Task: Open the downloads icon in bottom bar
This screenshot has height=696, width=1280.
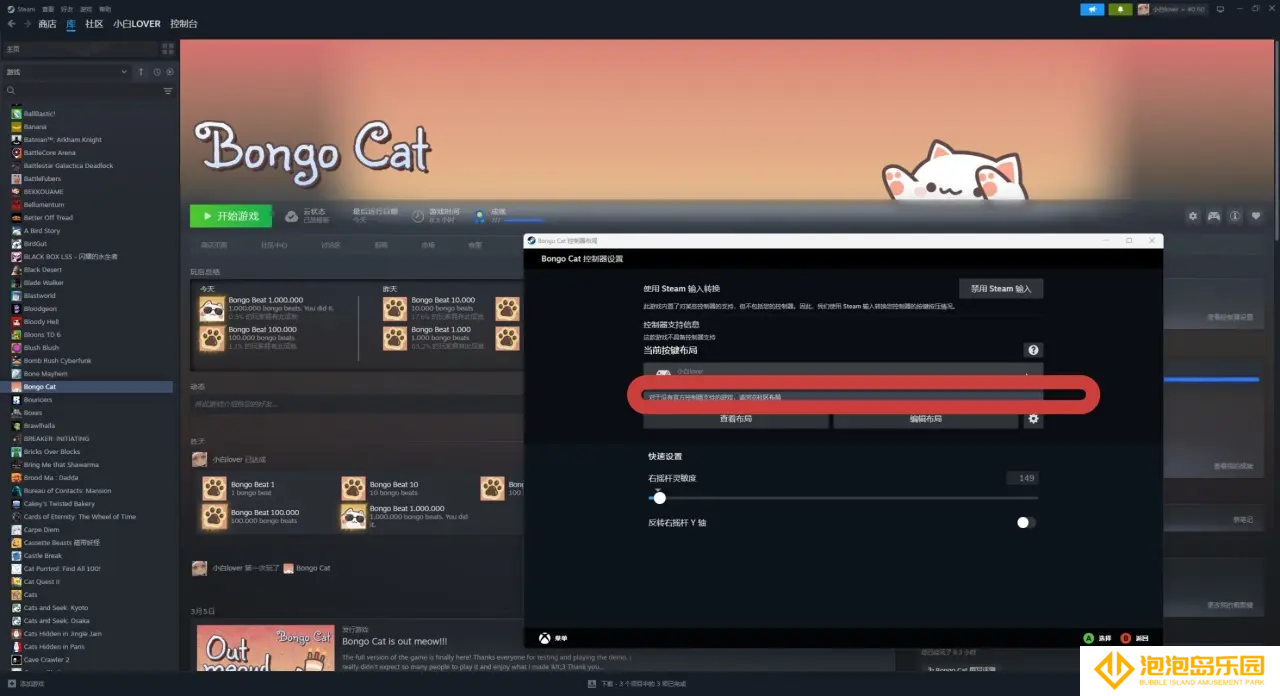Action: coord(592,684)
